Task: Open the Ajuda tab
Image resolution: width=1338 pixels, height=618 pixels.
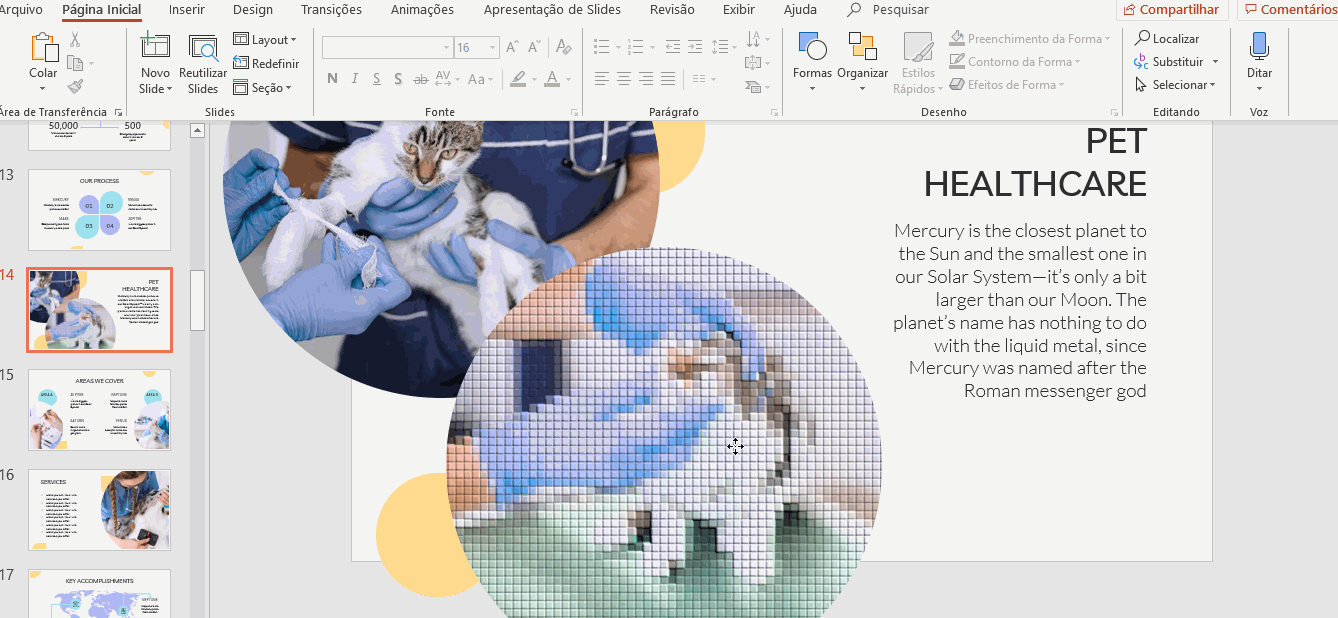Action: [800, 10]
